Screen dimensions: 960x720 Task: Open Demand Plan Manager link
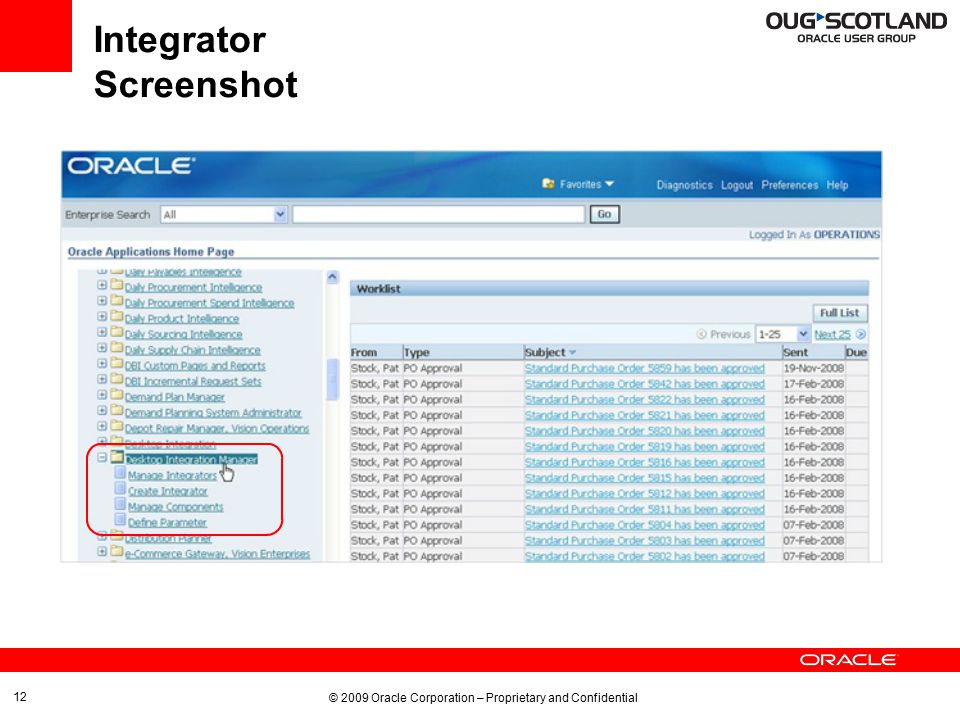tap(174, 397)
